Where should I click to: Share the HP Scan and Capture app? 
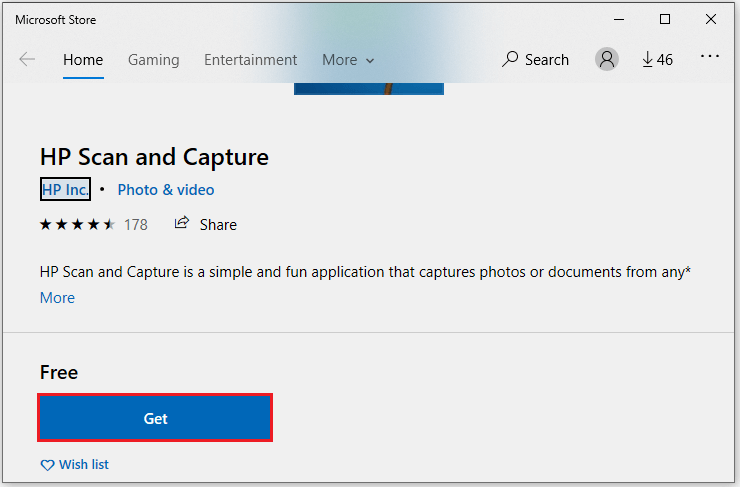[x=205, y=224]
